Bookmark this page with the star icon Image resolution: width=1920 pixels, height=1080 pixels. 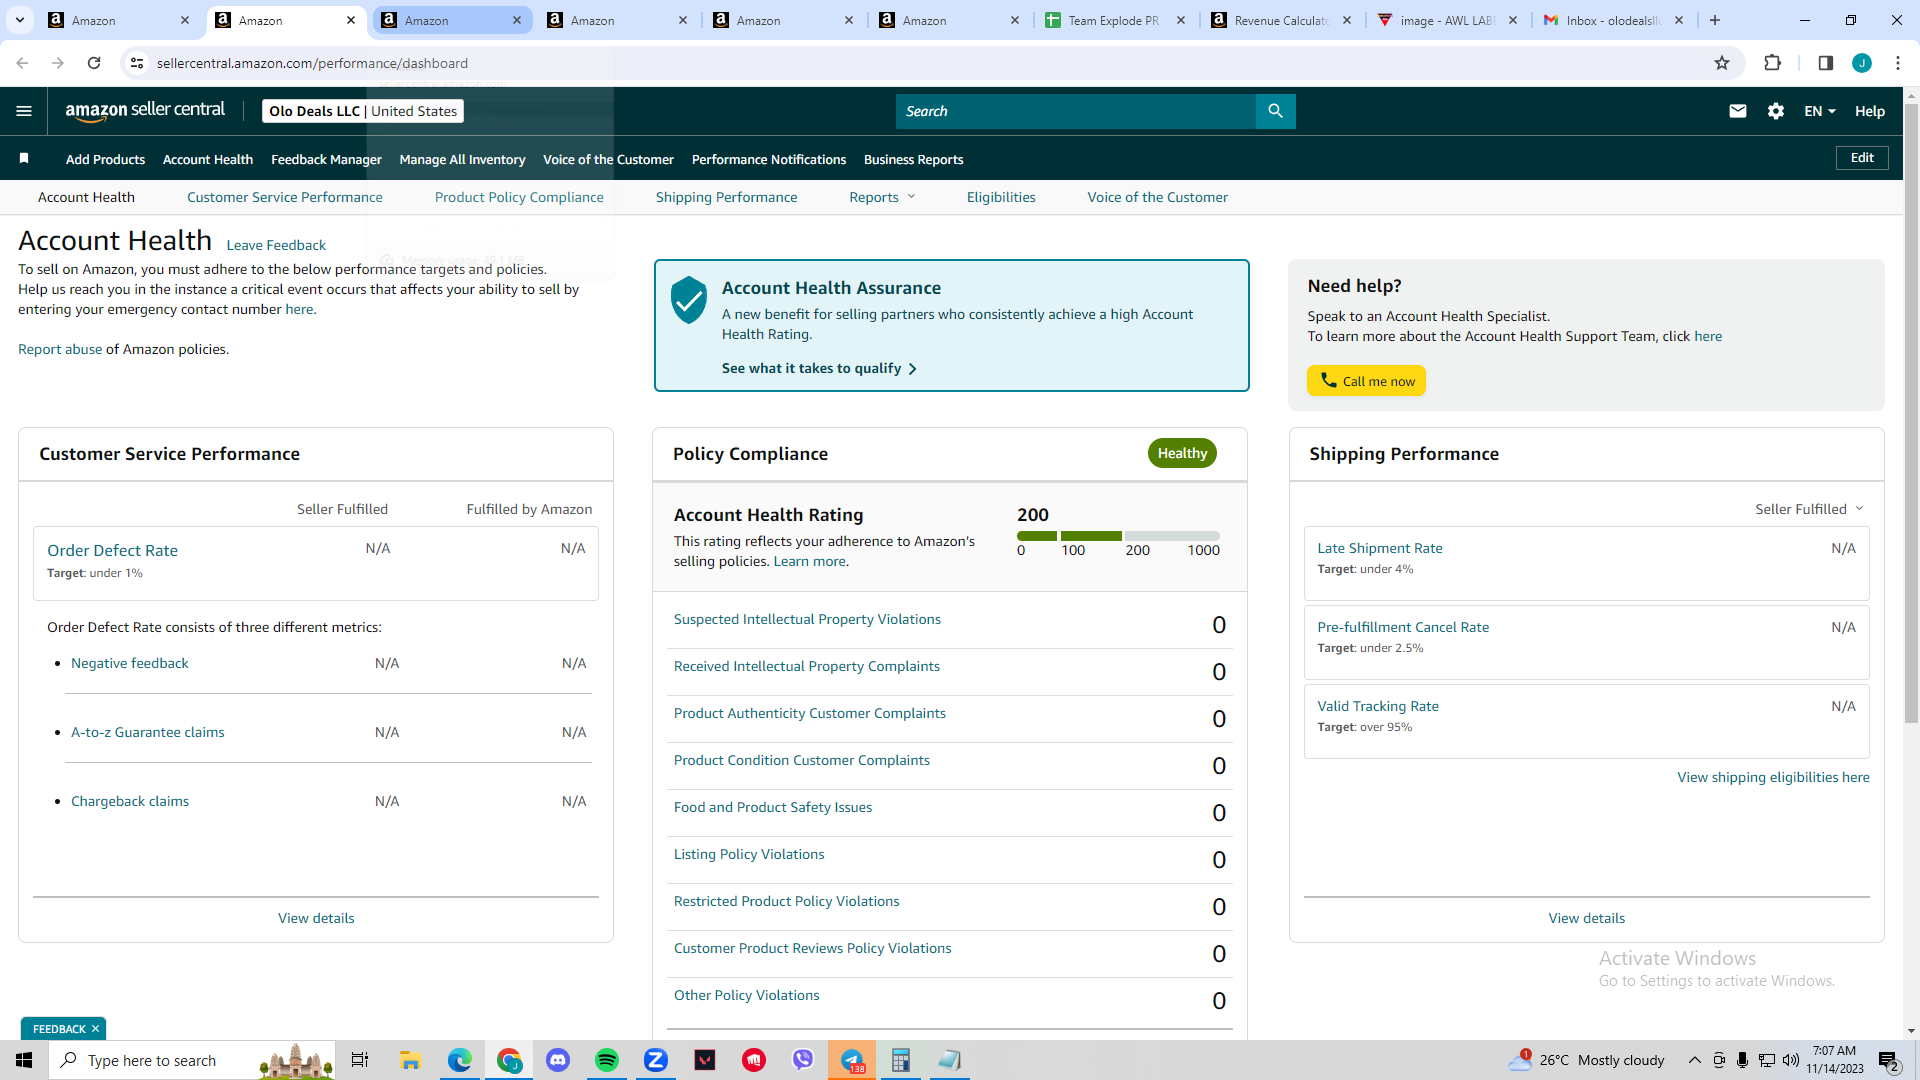click(1722, 63)
